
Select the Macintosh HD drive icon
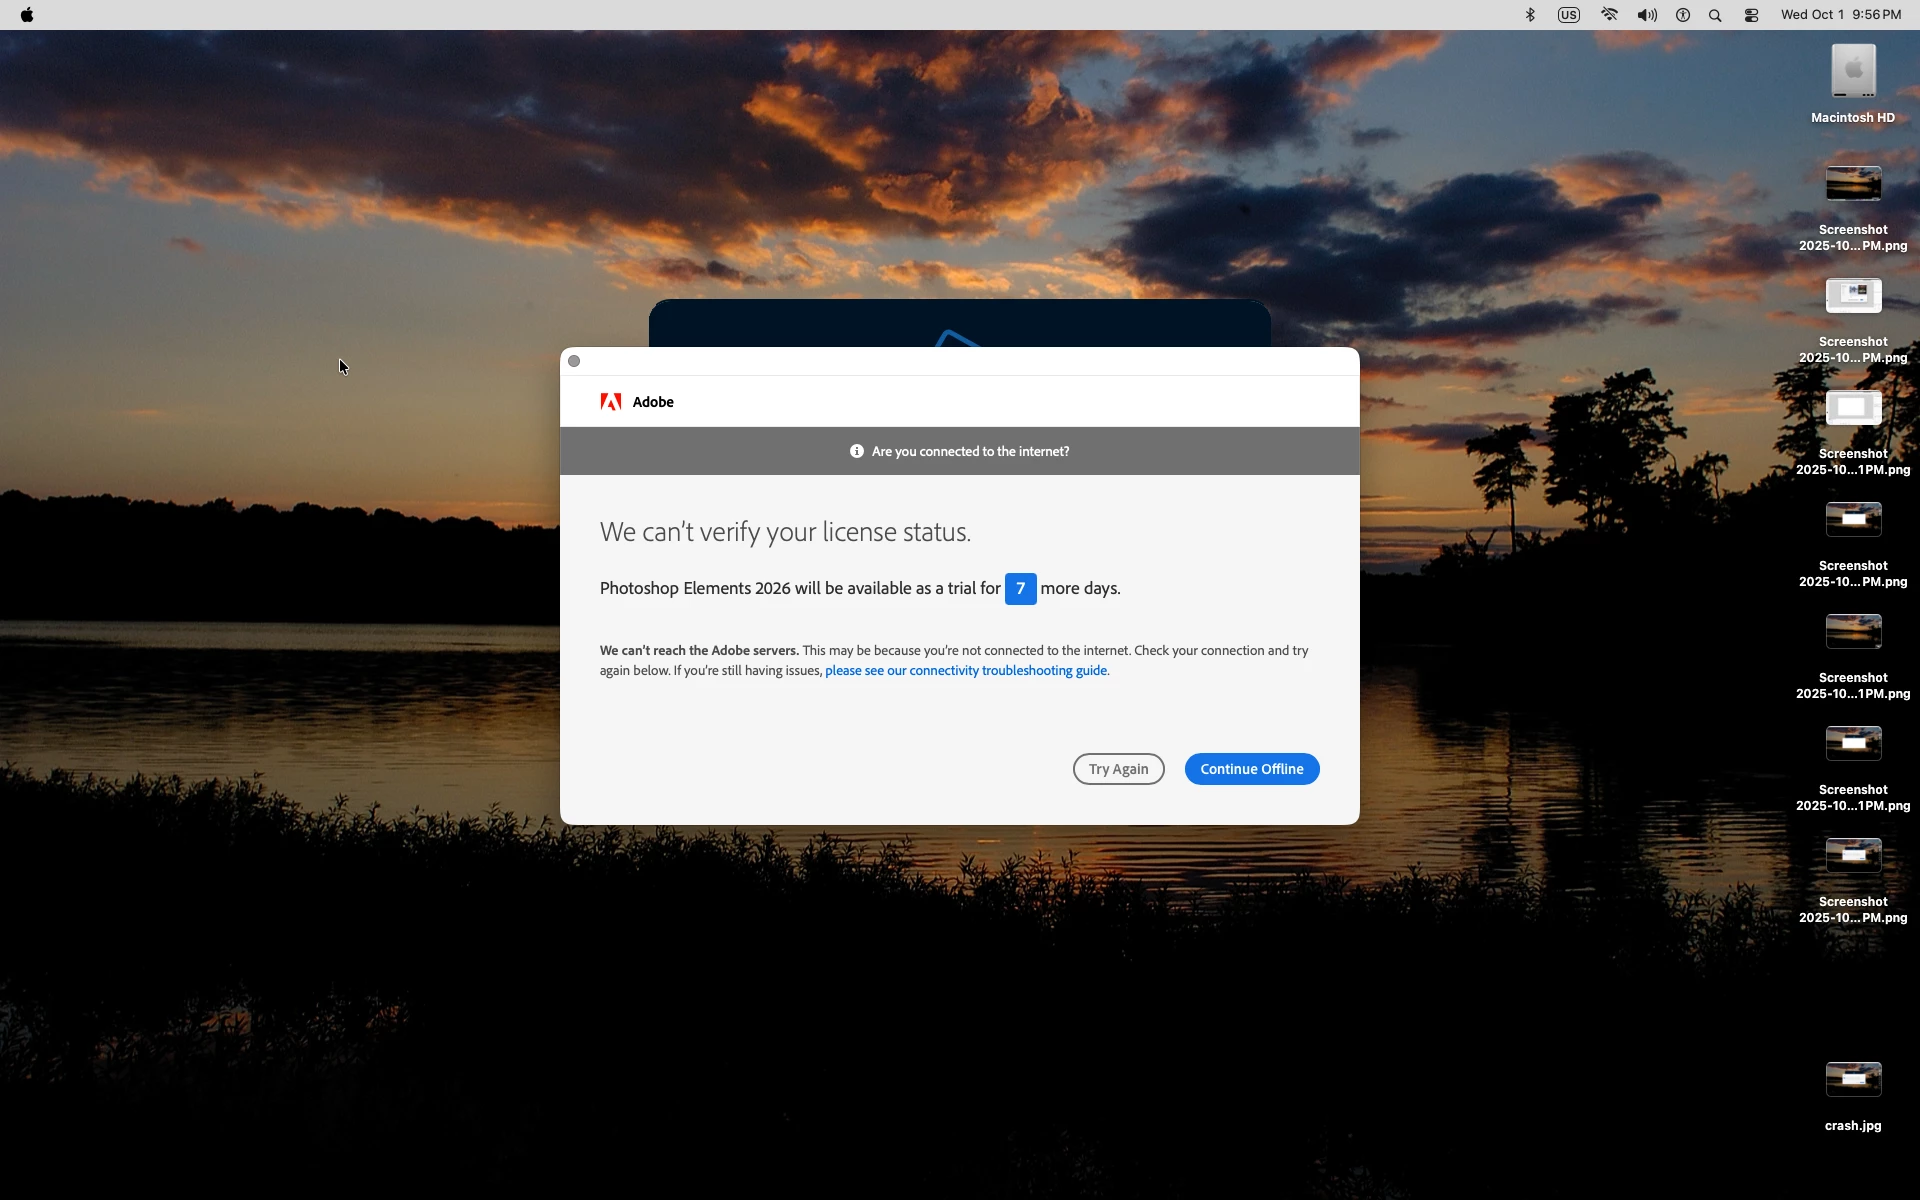[1853, 72]
